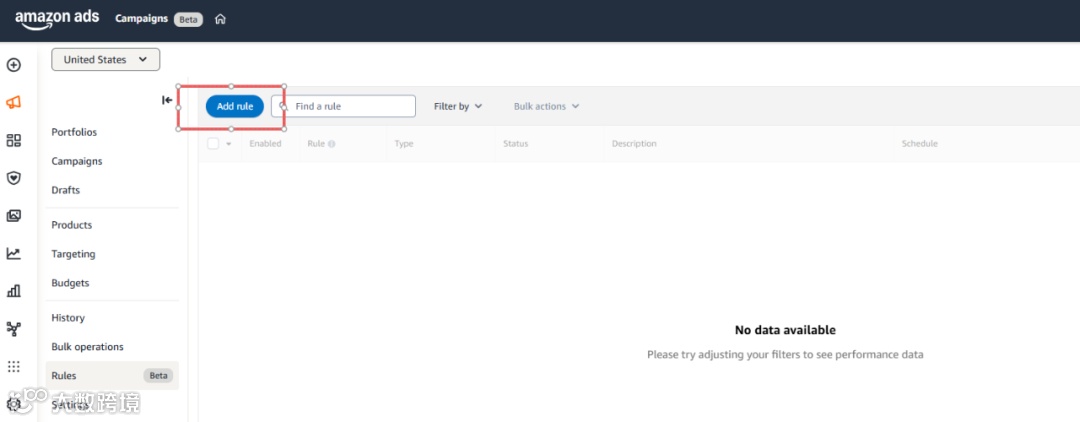Screen dimensions: 1080x422
Task: Open the nine-dot apps grid icon
Action: tap(14, 366)
